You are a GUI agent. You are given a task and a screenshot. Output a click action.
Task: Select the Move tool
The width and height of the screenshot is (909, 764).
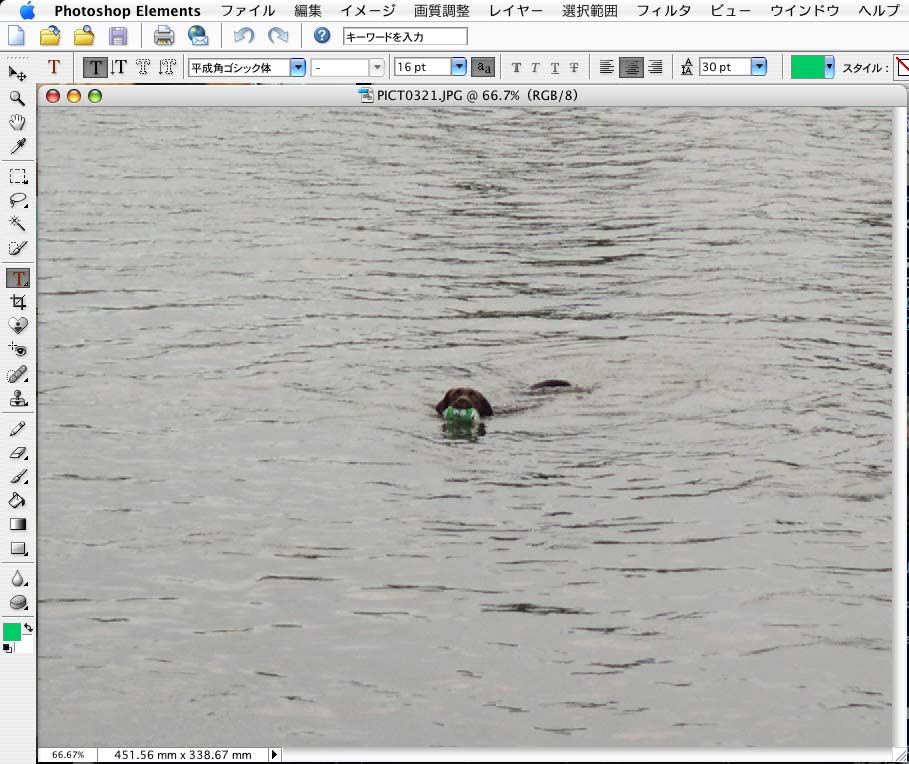tap(17, 74)
